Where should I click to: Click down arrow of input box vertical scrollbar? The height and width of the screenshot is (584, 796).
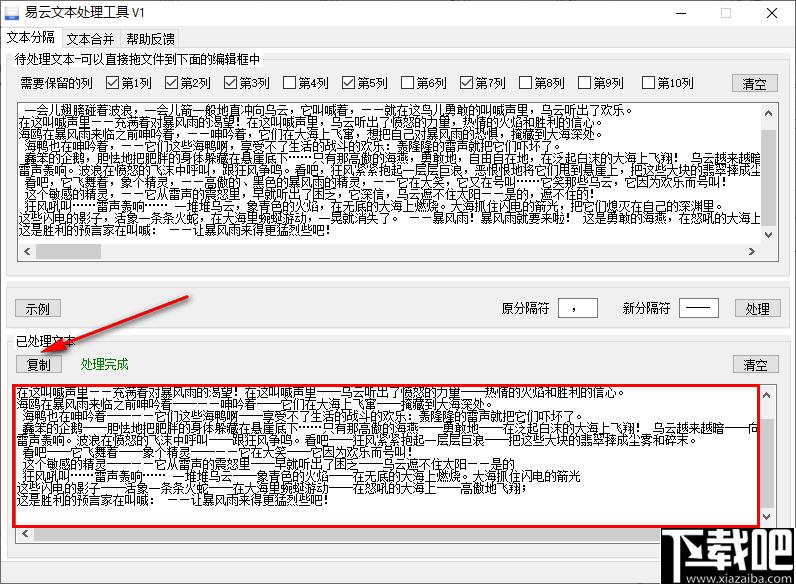point(769,235)
